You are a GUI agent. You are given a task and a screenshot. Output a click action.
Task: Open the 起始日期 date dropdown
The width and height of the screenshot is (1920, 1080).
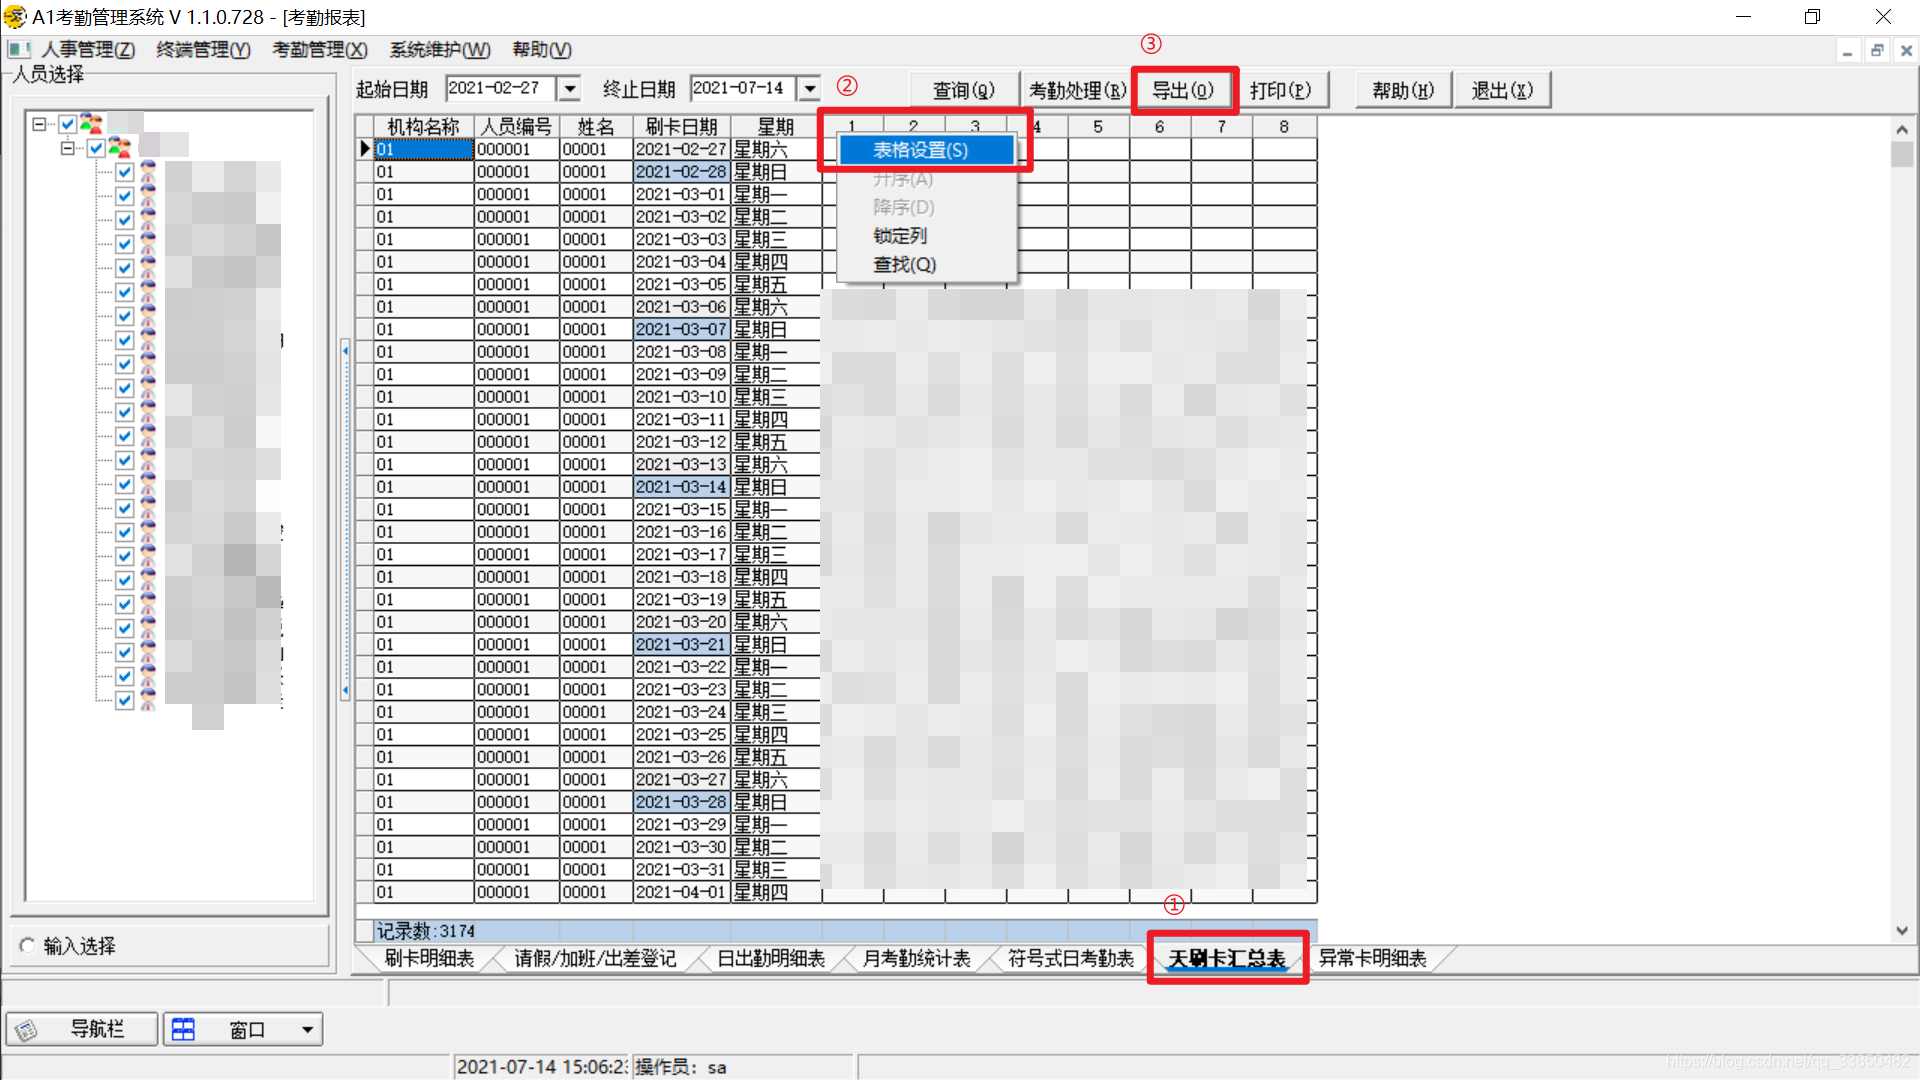point(569,89)
